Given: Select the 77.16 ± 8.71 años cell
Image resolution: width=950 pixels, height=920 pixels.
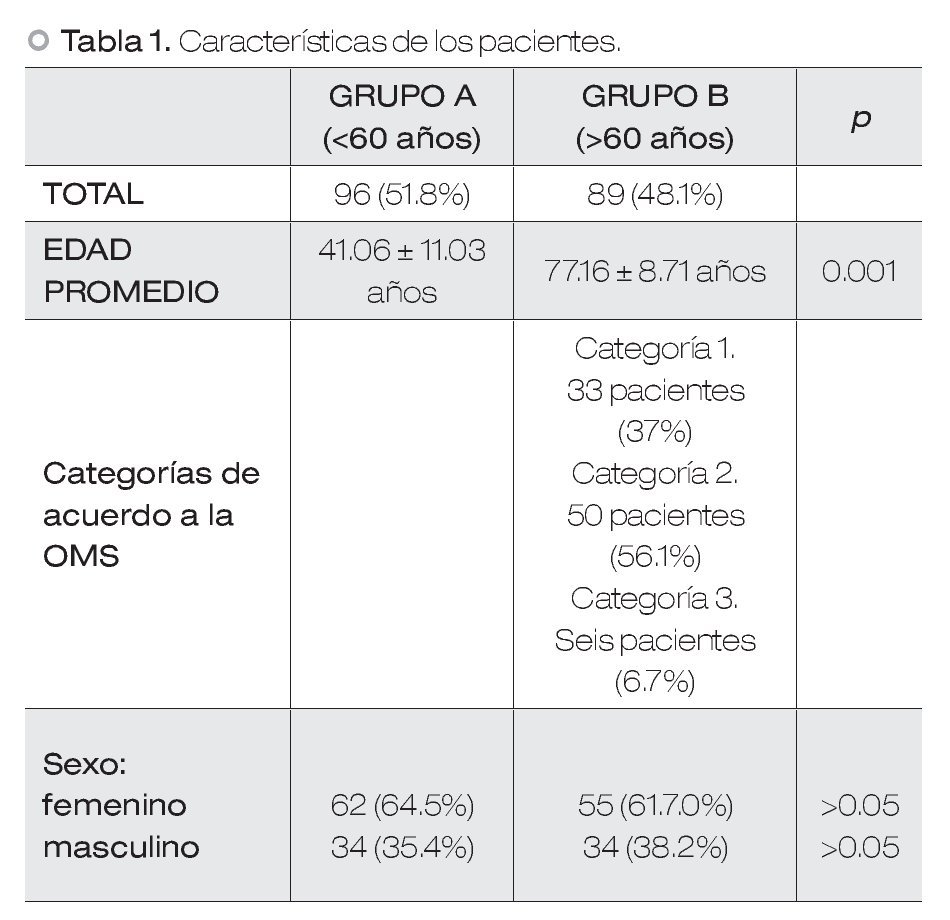Looking at the screenshot, I should point(655,271).
